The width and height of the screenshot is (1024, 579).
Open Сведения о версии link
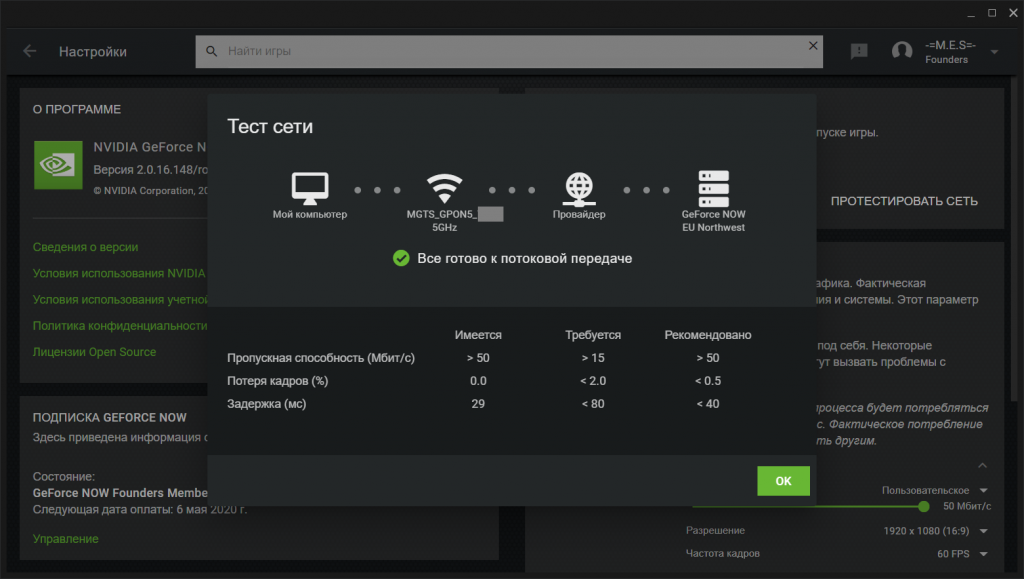coord(85,247)
